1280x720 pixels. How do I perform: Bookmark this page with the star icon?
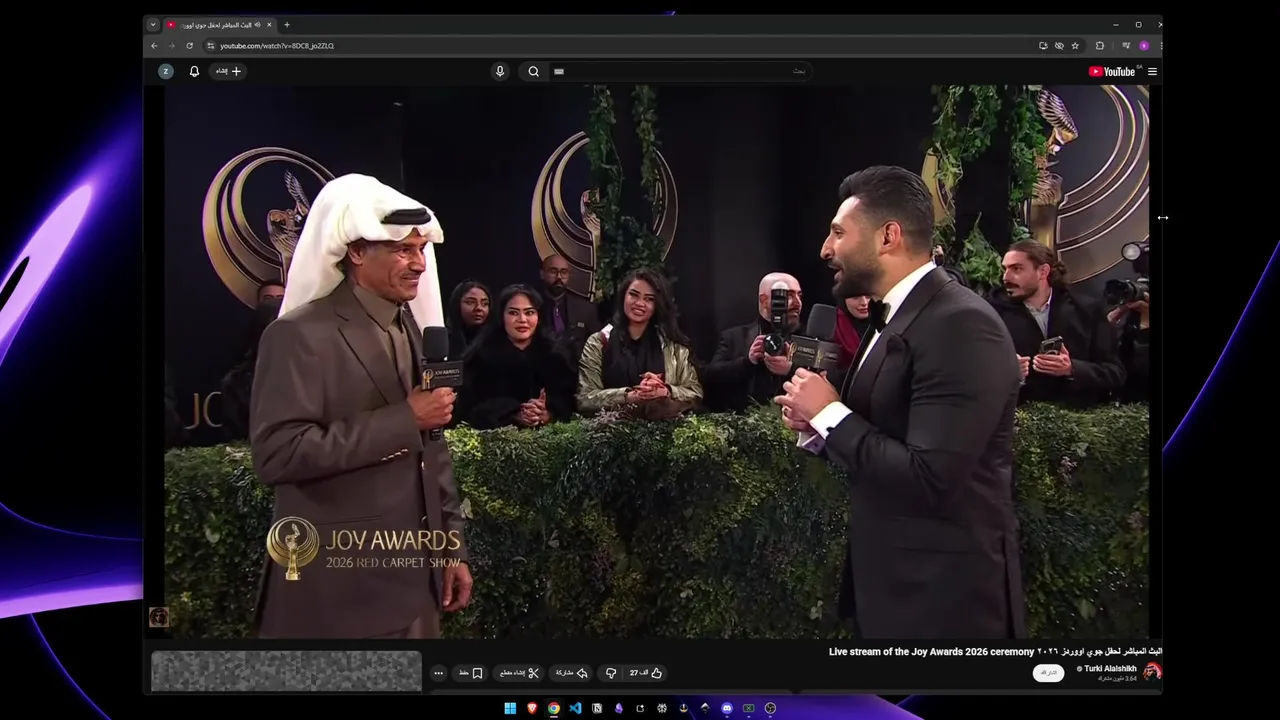[x=1075, y=46]
